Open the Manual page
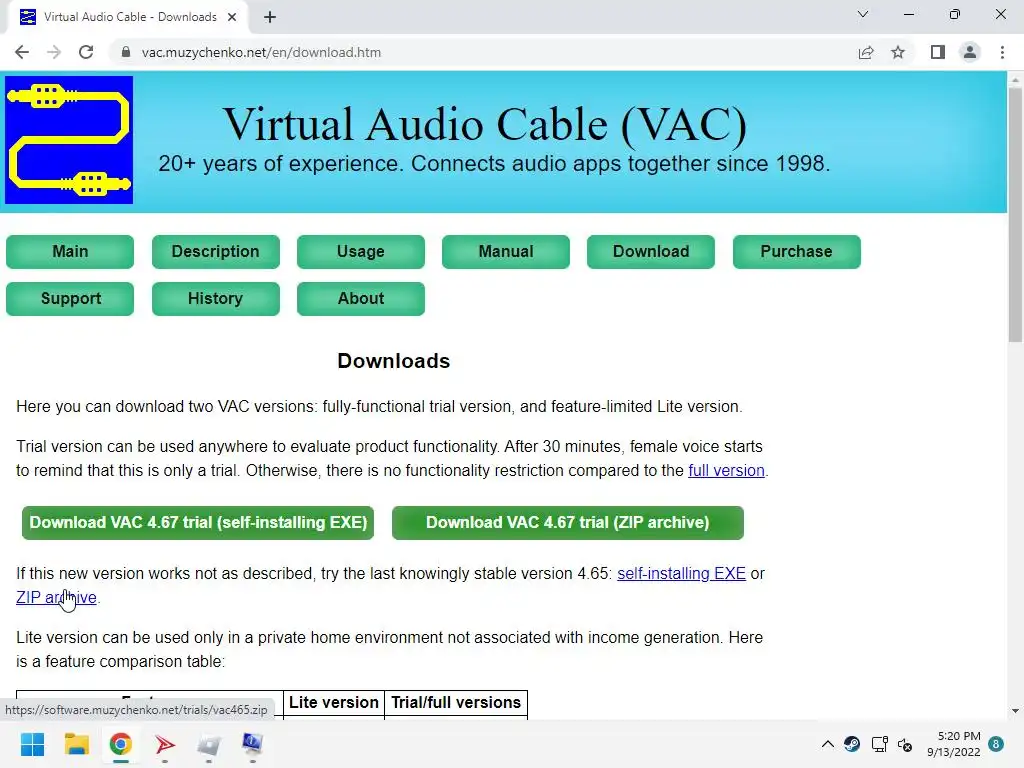 505,251
